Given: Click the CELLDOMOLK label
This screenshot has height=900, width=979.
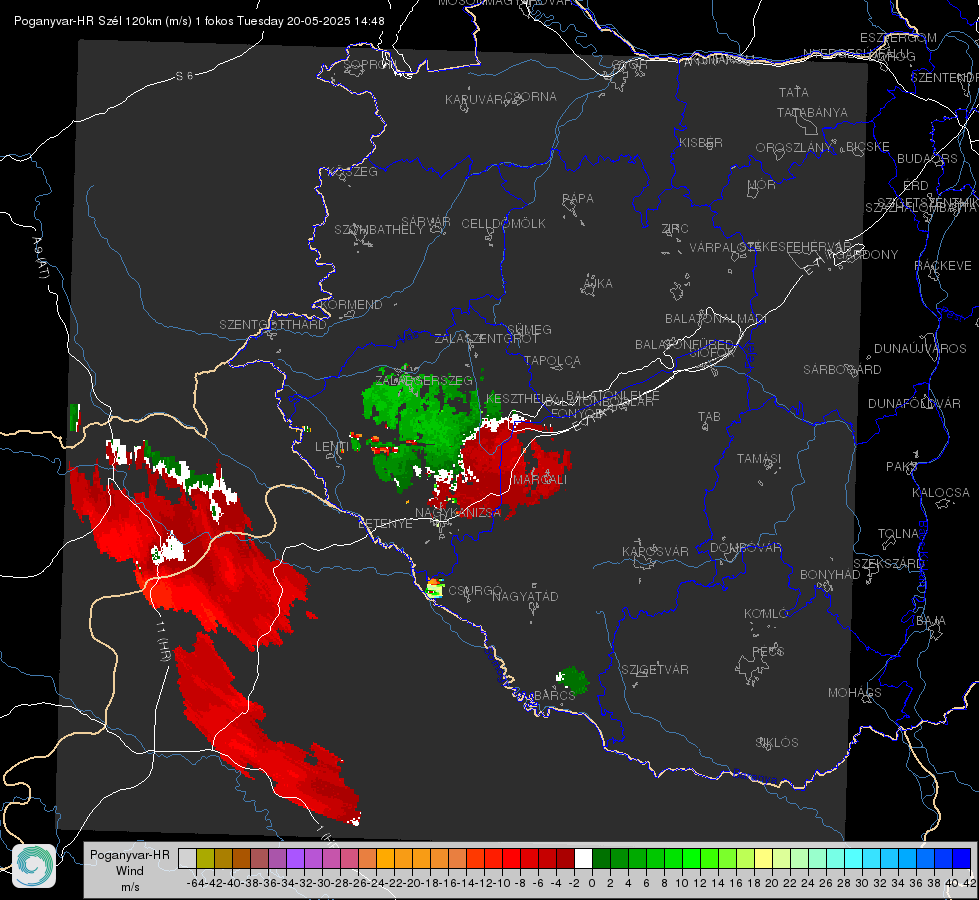Looking at the screenshot, I should click(x=503, y=224).
